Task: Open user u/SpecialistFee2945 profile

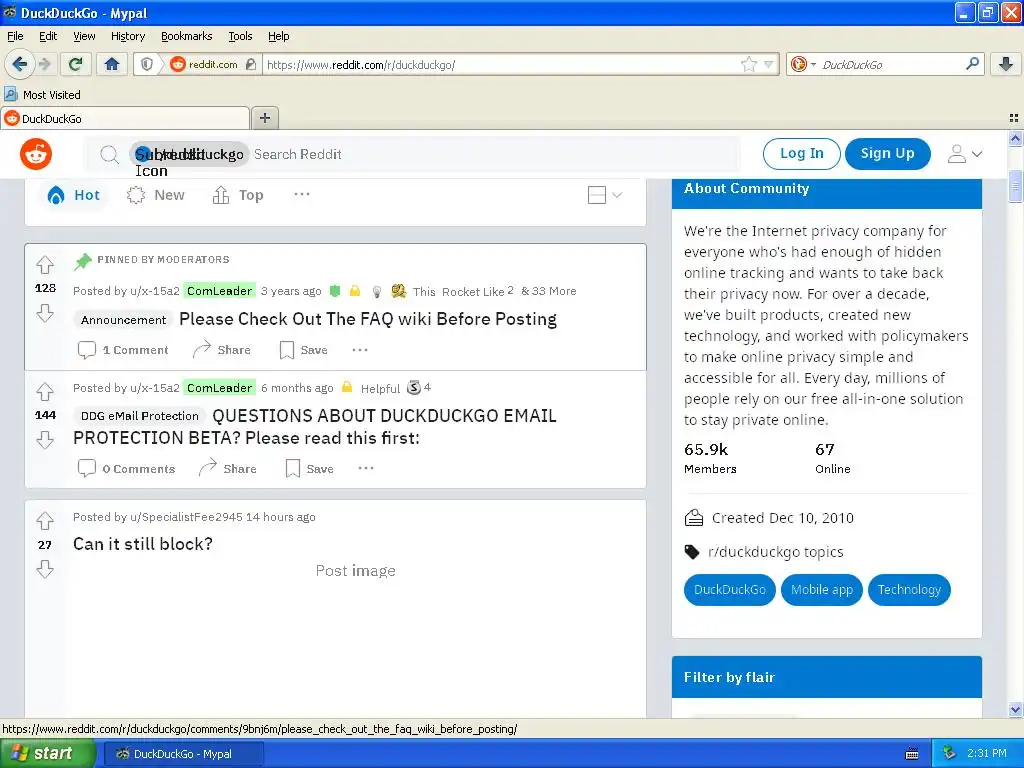Action: pos(186,517)
